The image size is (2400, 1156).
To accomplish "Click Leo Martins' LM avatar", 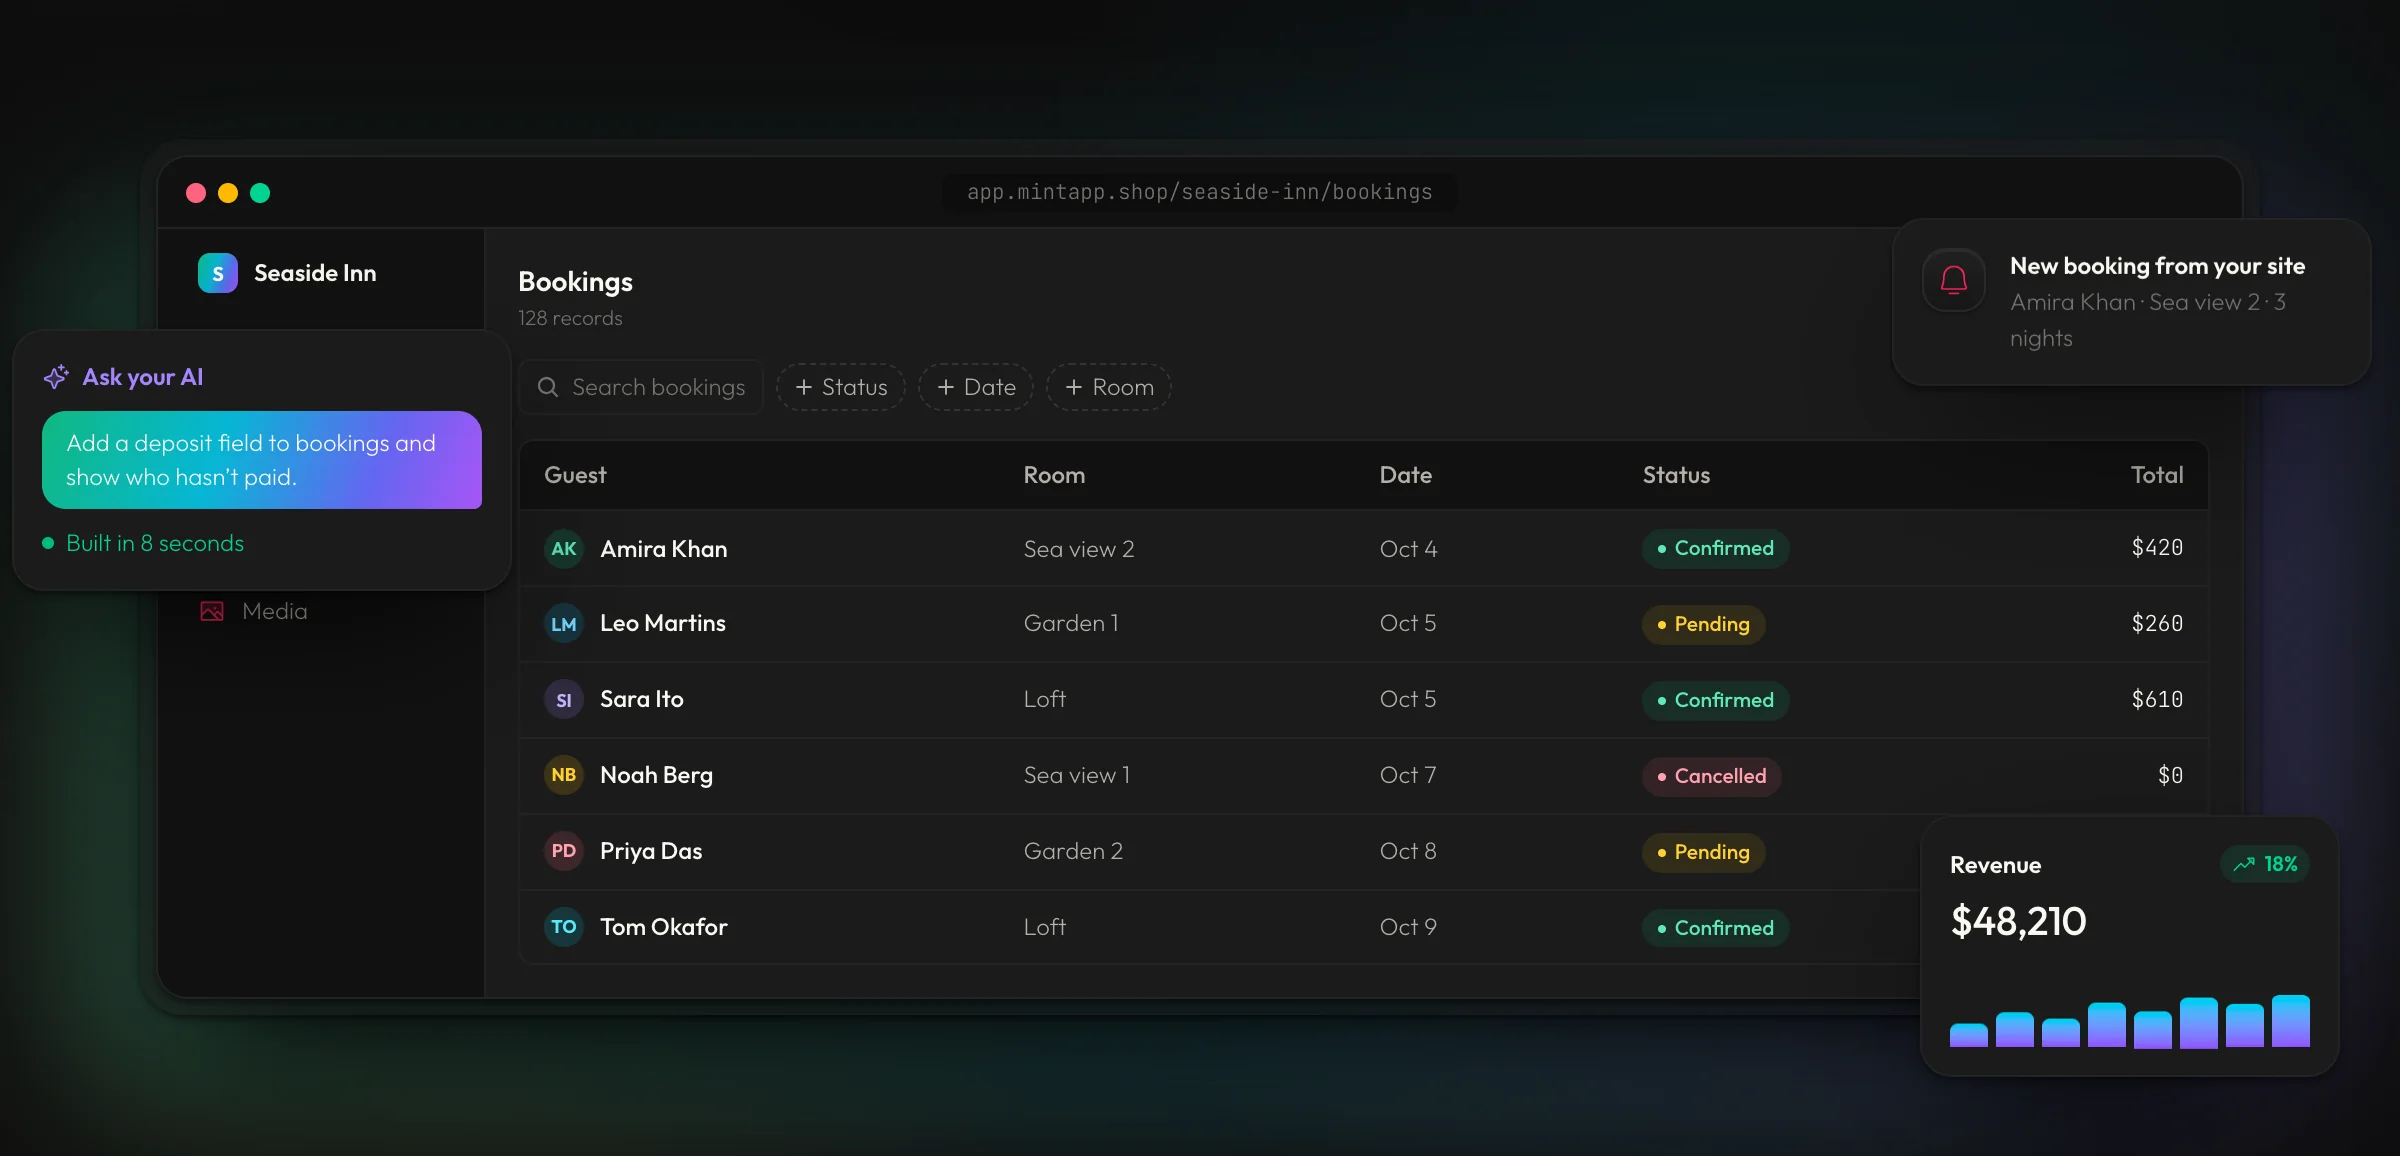I will tap(564, 624).
